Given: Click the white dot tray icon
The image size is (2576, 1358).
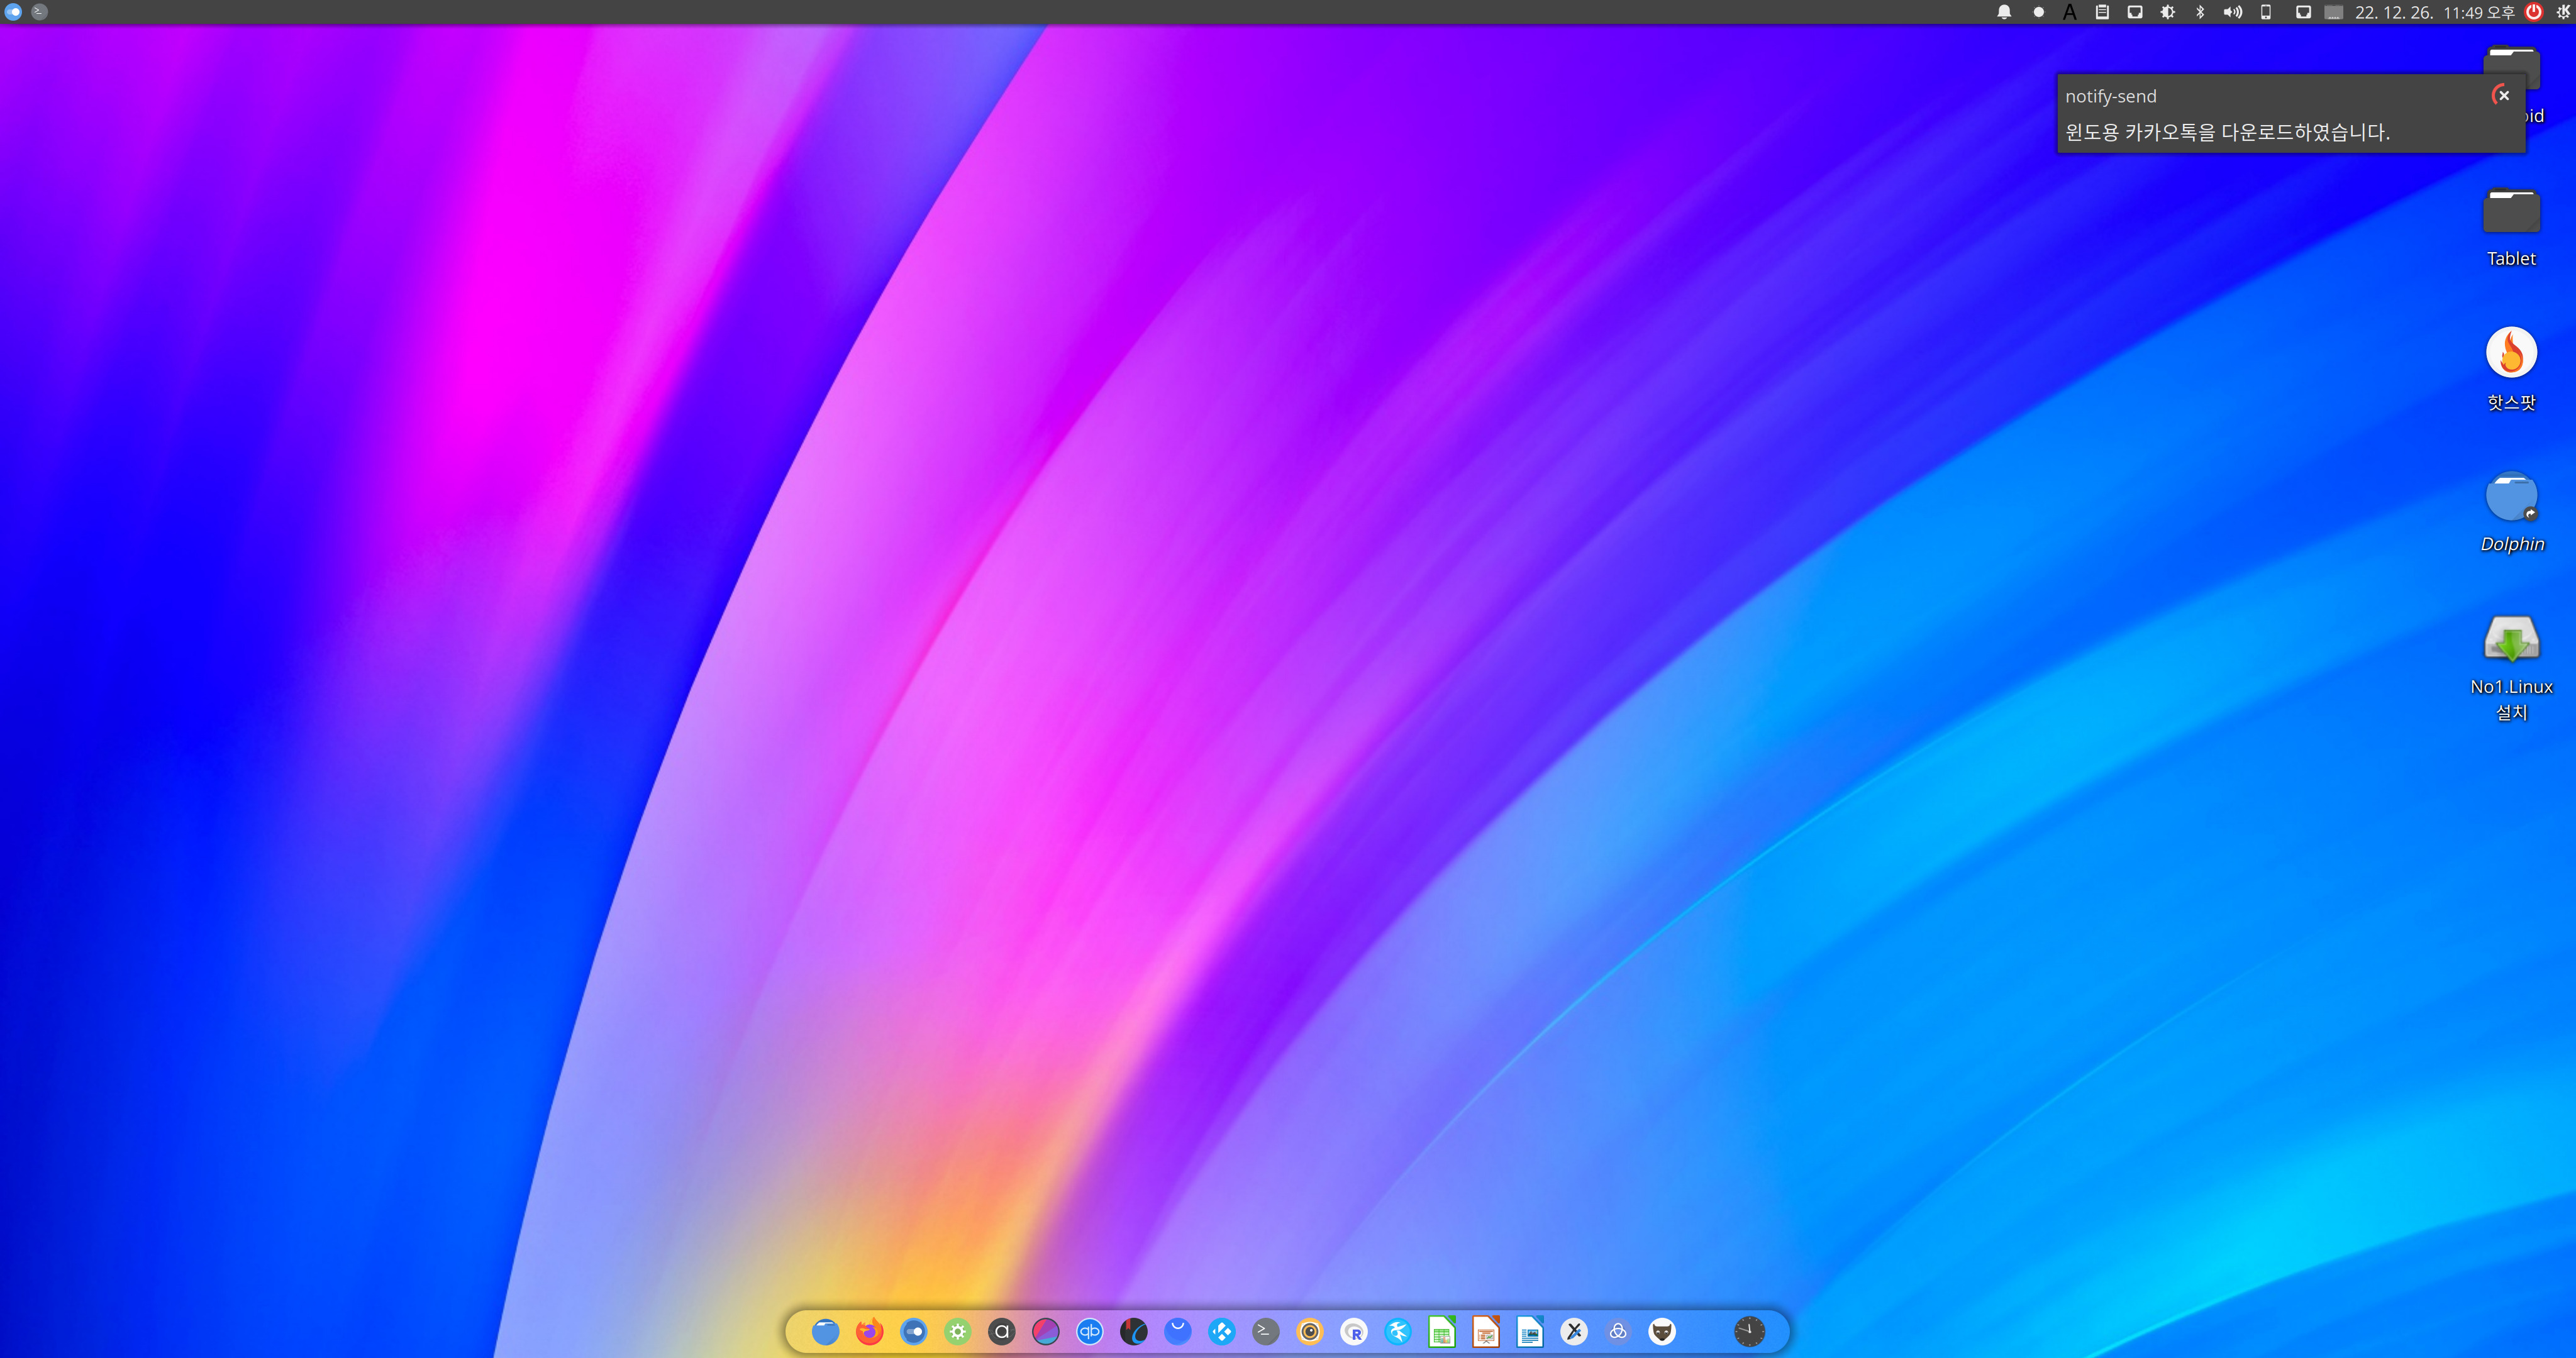Looking at the screenshot, I should [x=2038, y=12].
